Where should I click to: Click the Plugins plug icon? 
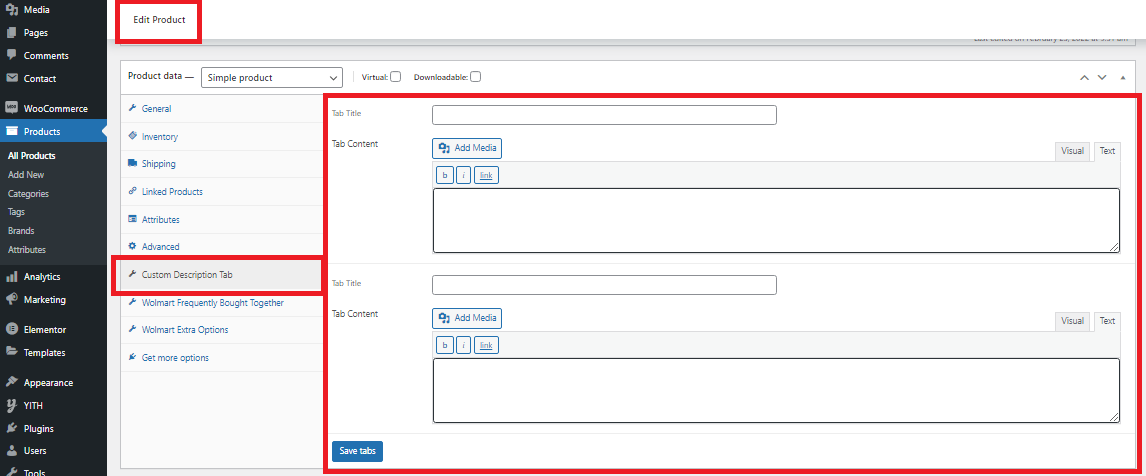[x=12, y=428]
